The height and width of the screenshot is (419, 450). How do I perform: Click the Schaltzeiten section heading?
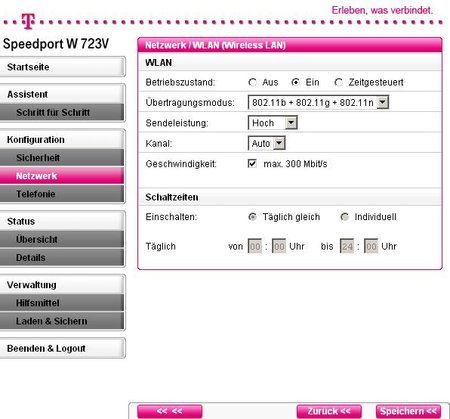coord(172,197)
